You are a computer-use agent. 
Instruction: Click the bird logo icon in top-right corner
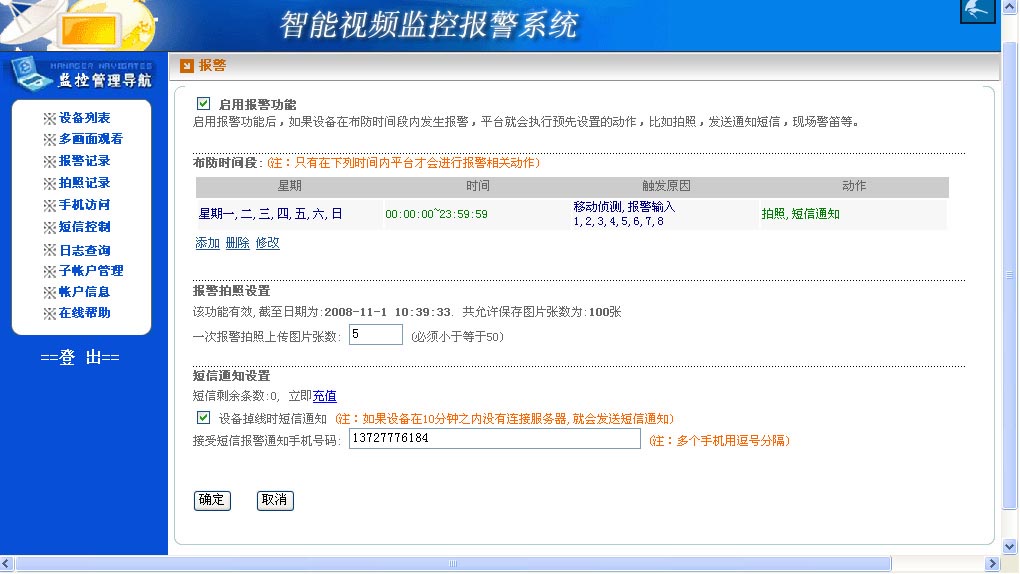[977, 11]
